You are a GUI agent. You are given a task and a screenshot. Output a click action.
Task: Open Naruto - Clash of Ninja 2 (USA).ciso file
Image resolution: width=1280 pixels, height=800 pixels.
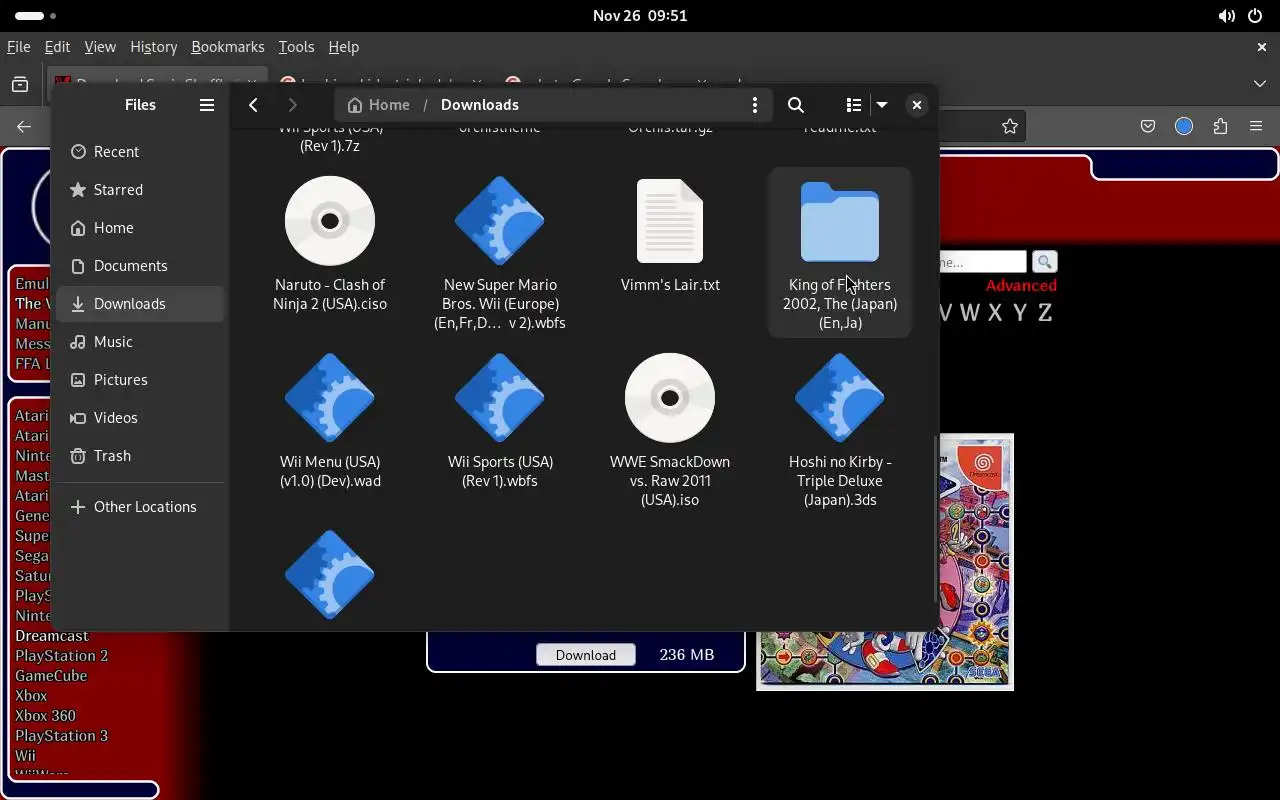pyautogui.click(x=330, y=245)
